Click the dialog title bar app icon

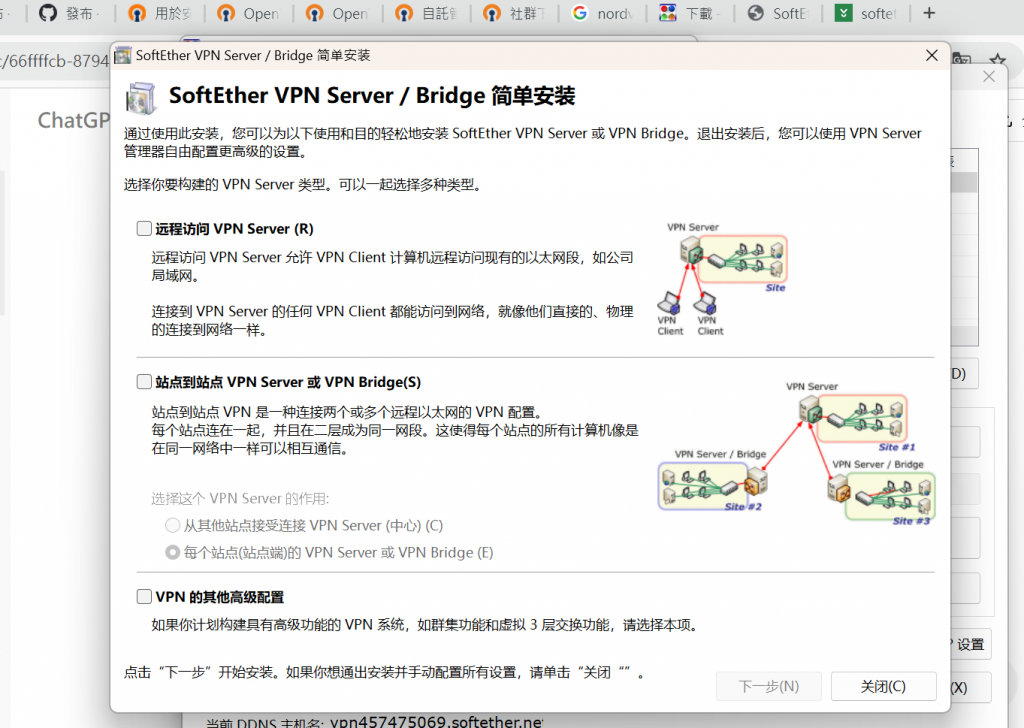click(123, 55)
